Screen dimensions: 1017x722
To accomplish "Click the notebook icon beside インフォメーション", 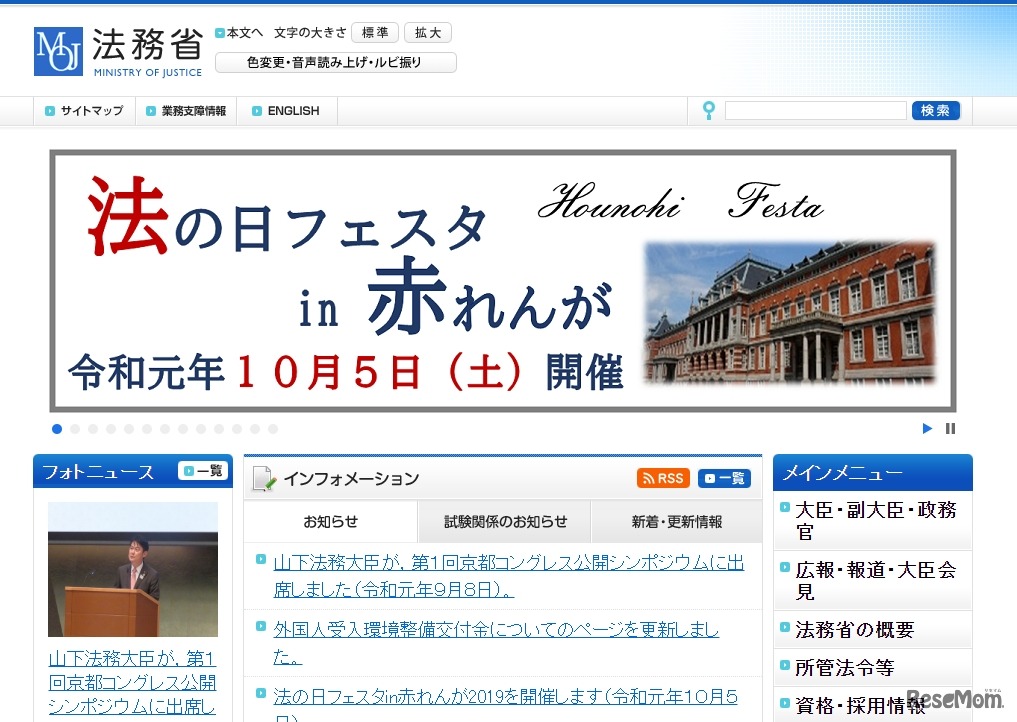I will 263,478.
